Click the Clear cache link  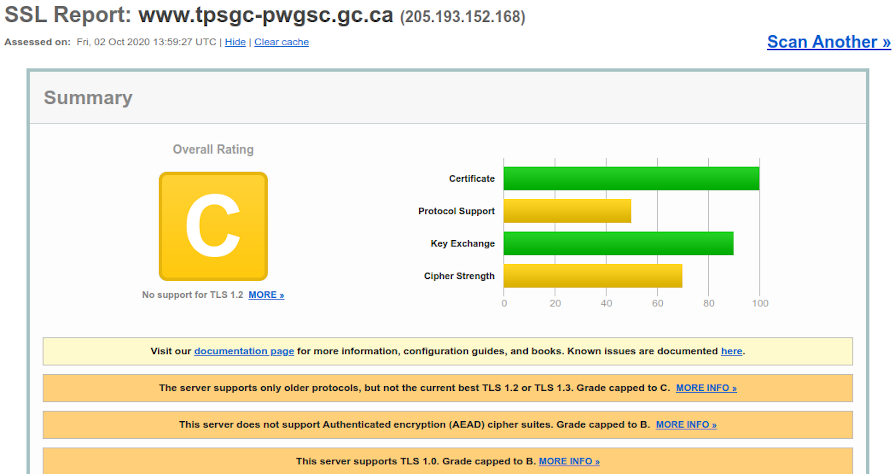(281, 42)
